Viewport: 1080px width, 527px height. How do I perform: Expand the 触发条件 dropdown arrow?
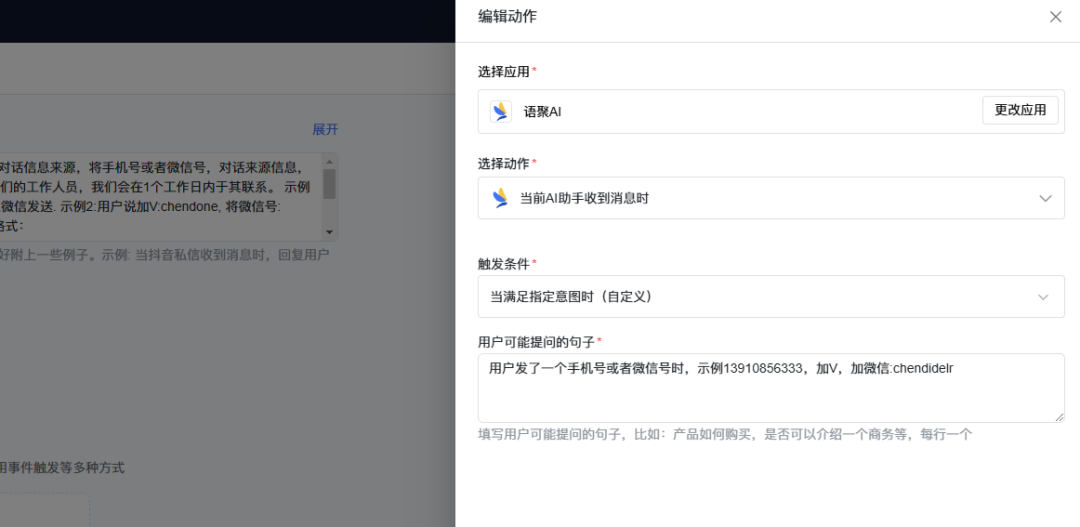click(1043, 297)
